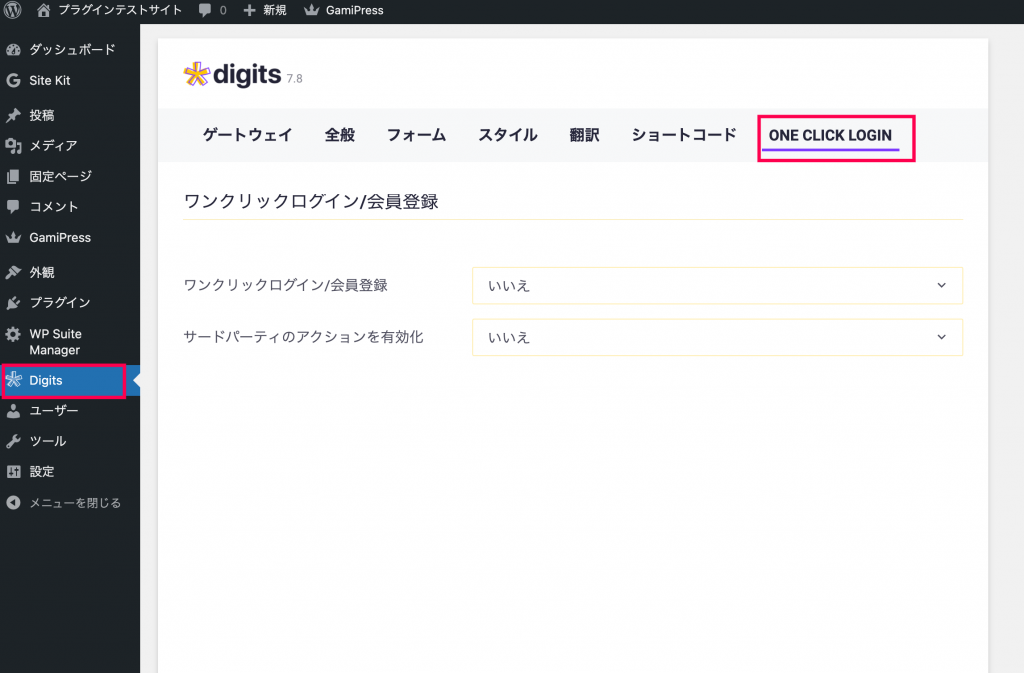Click the プラグイン plug icon
1024x673 pixels.
[13, 302]
